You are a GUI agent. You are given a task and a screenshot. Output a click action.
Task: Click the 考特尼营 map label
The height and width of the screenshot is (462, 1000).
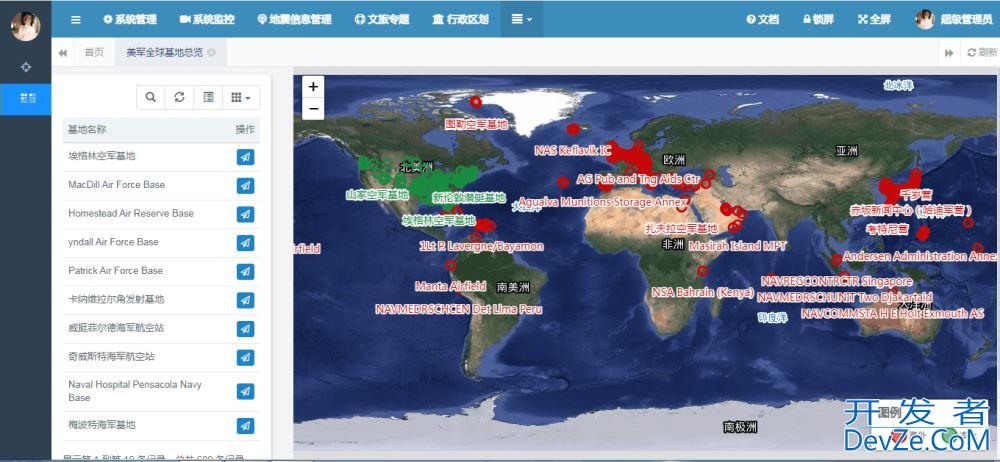click(887, 228)
